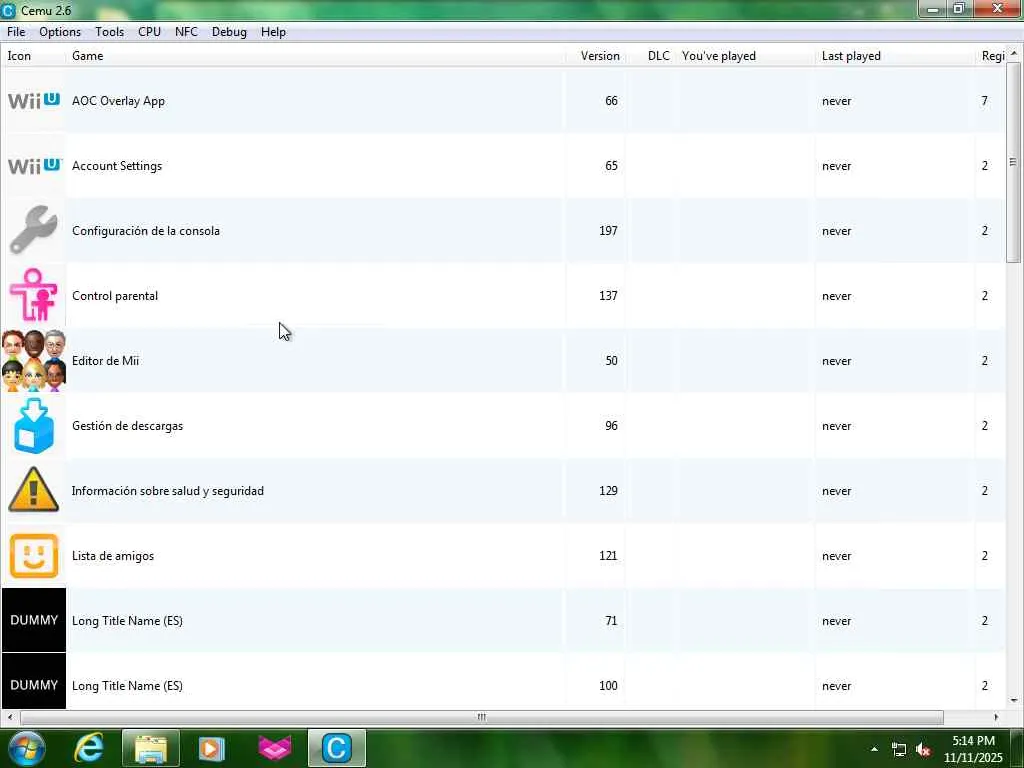The width and height of the screenshot is (1024, 768).
Task: Launch Internet Explorer from the taskbar
Action: click(89, 748)
